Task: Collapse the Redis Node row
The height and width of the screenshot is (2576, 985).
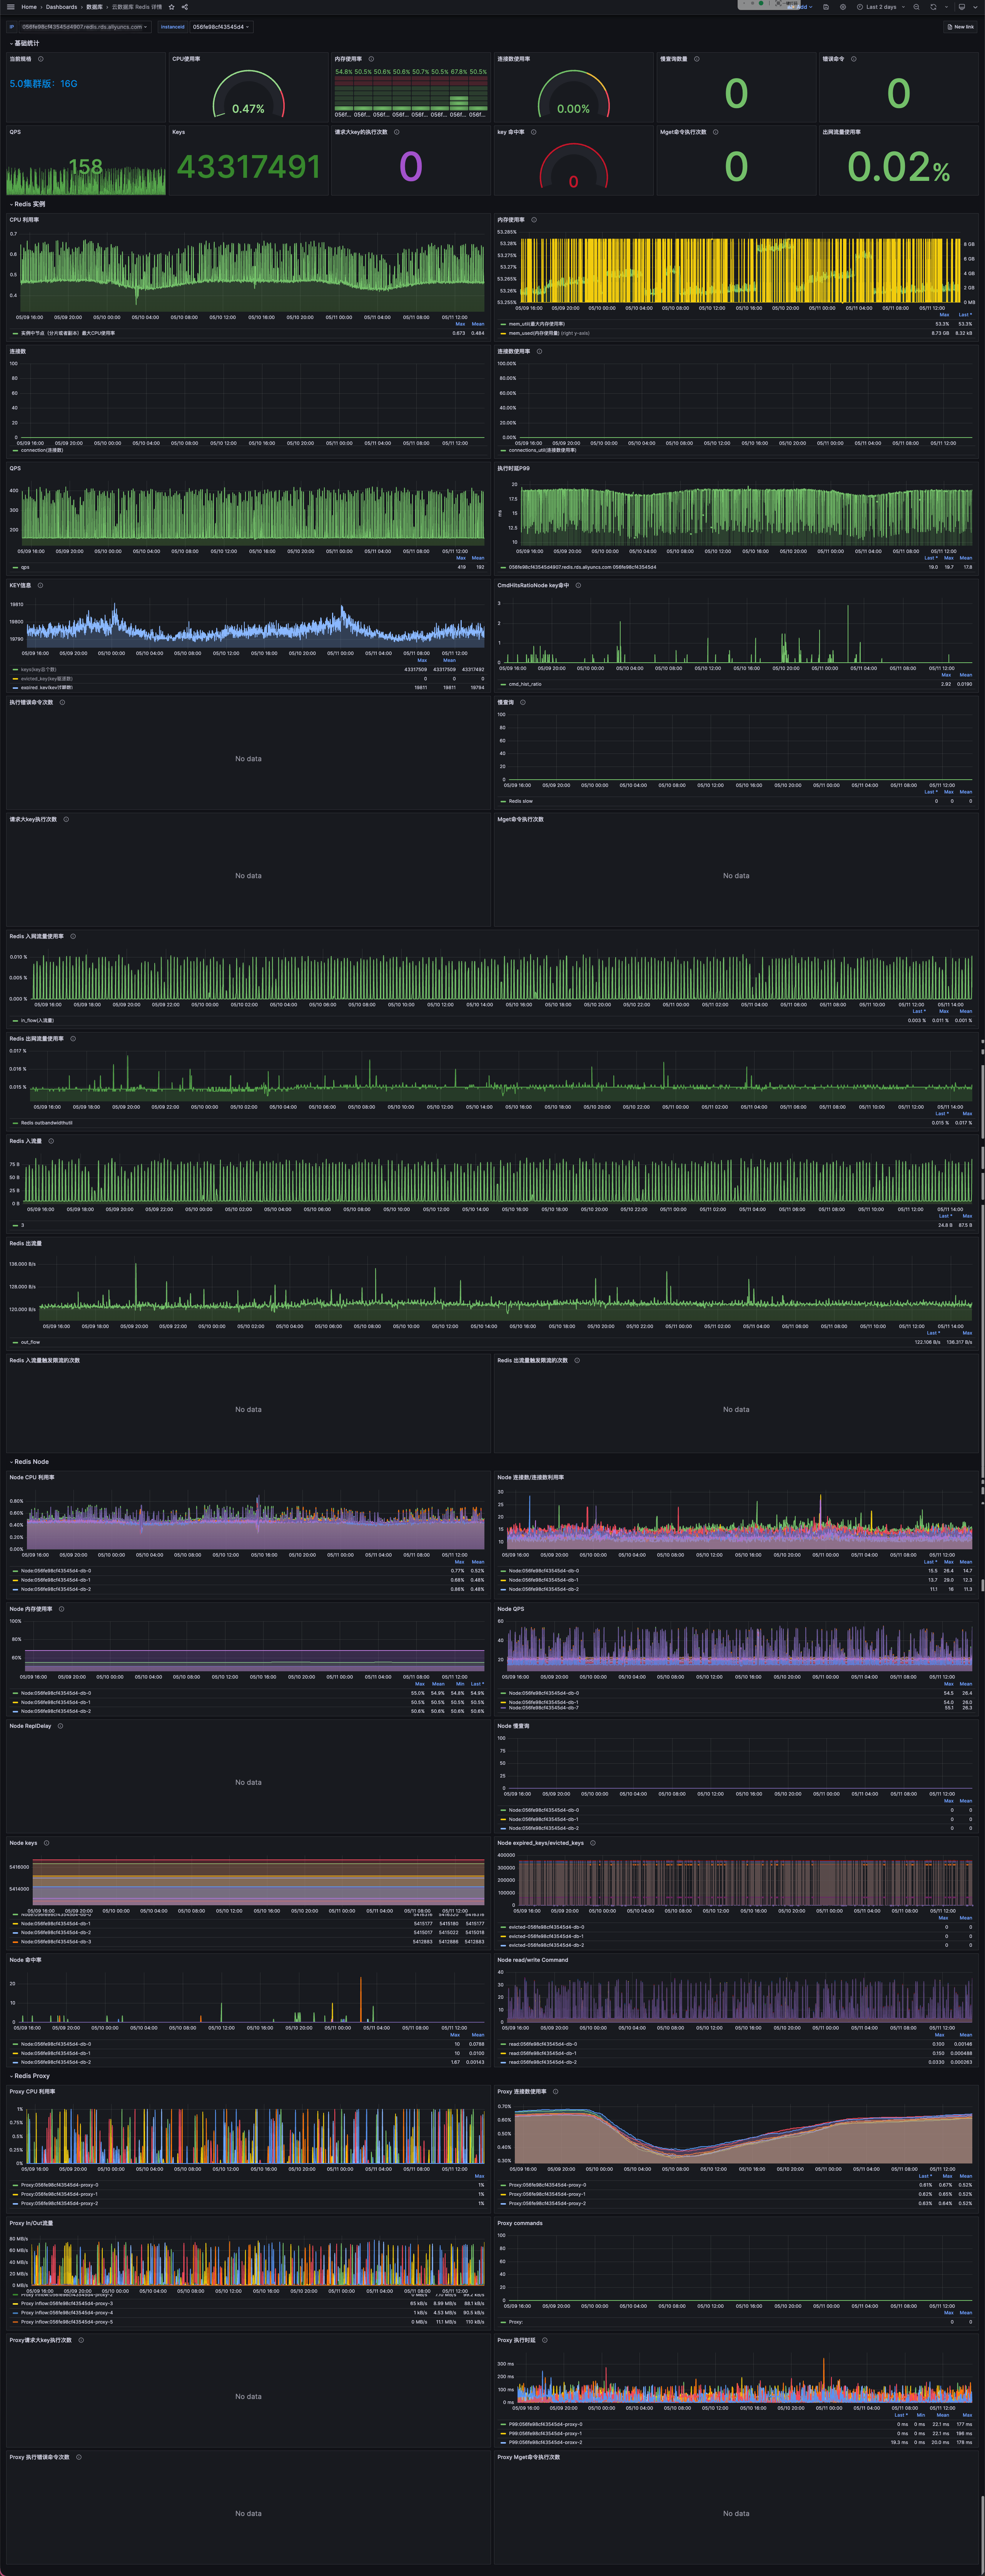Action: 30,1462
